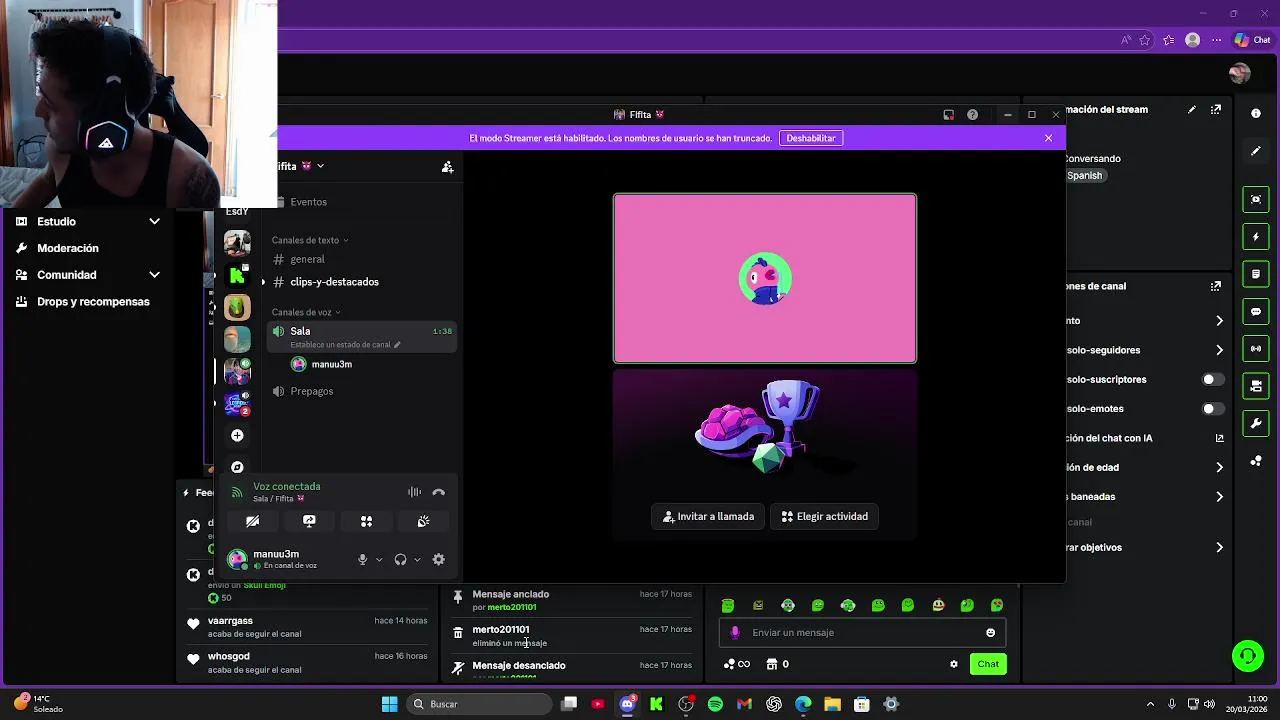Open Discord user settings gear
Image resolution: width=1280 pixels, height=720 pixels.
(438, 560)
